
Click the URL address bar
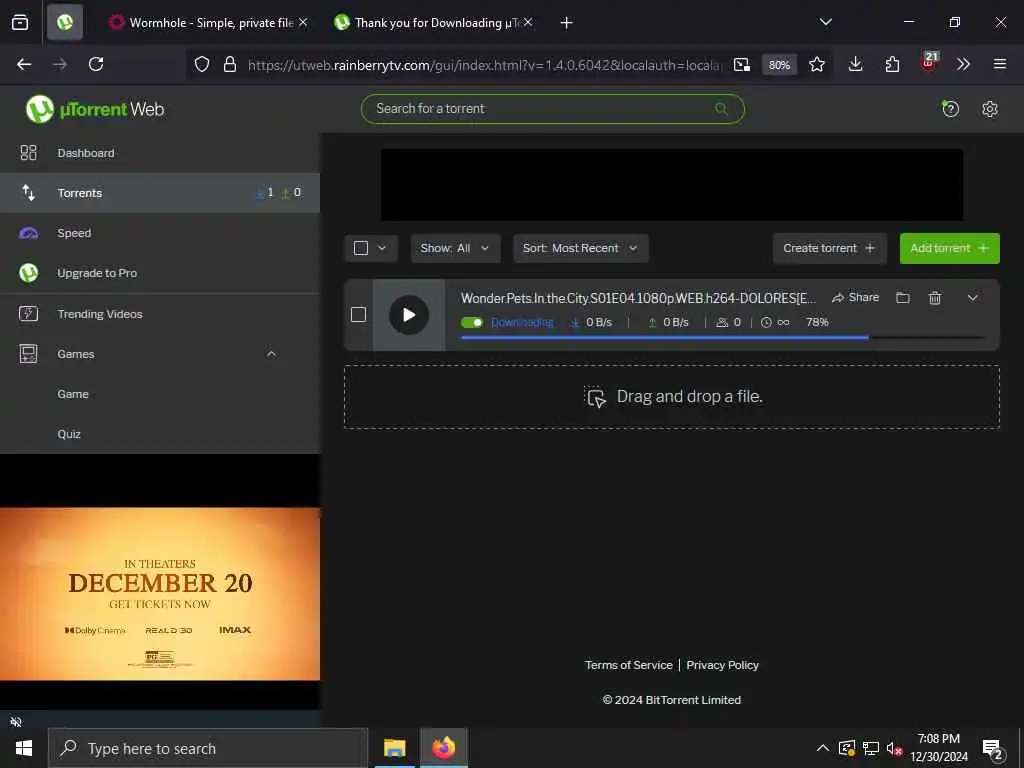[x=485, y=65]
